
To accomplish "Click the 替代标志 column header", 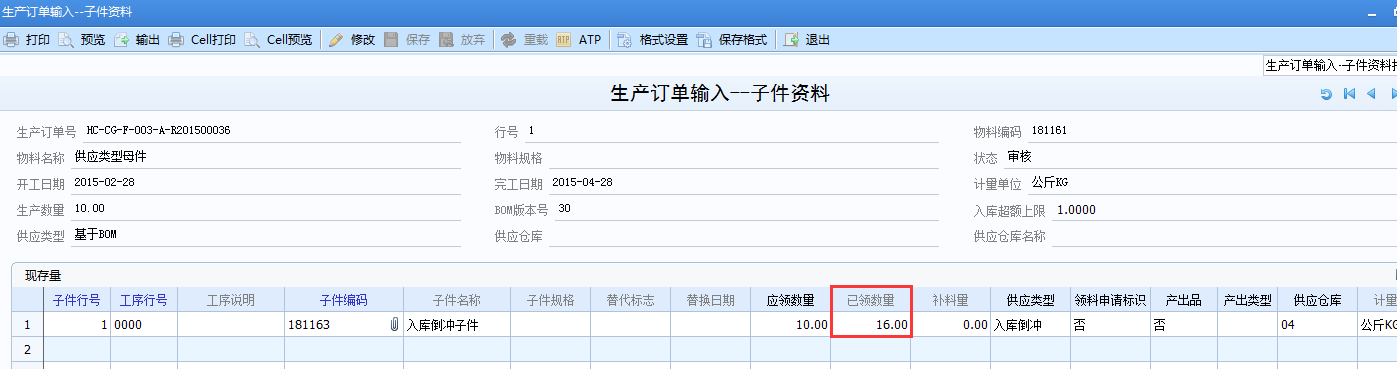I will [x=630, y=300].
